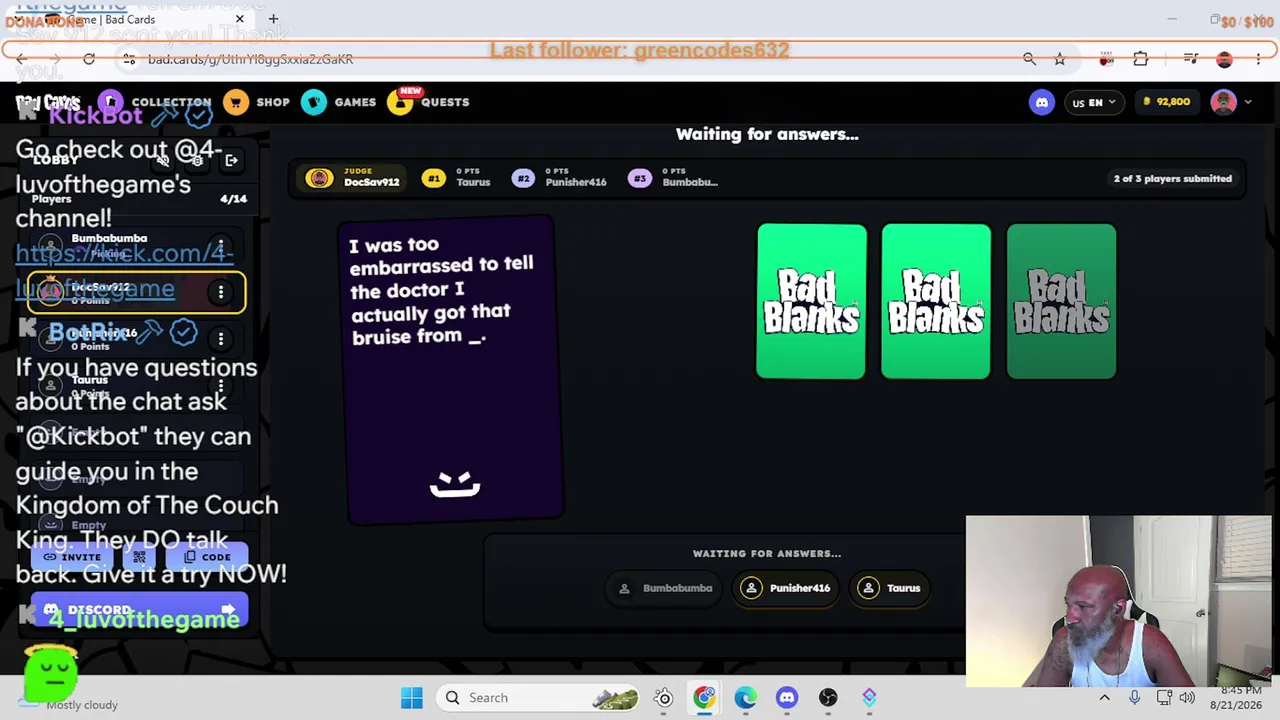
Task: Click the 92,800 coins balance
Action: point(1165,102)
